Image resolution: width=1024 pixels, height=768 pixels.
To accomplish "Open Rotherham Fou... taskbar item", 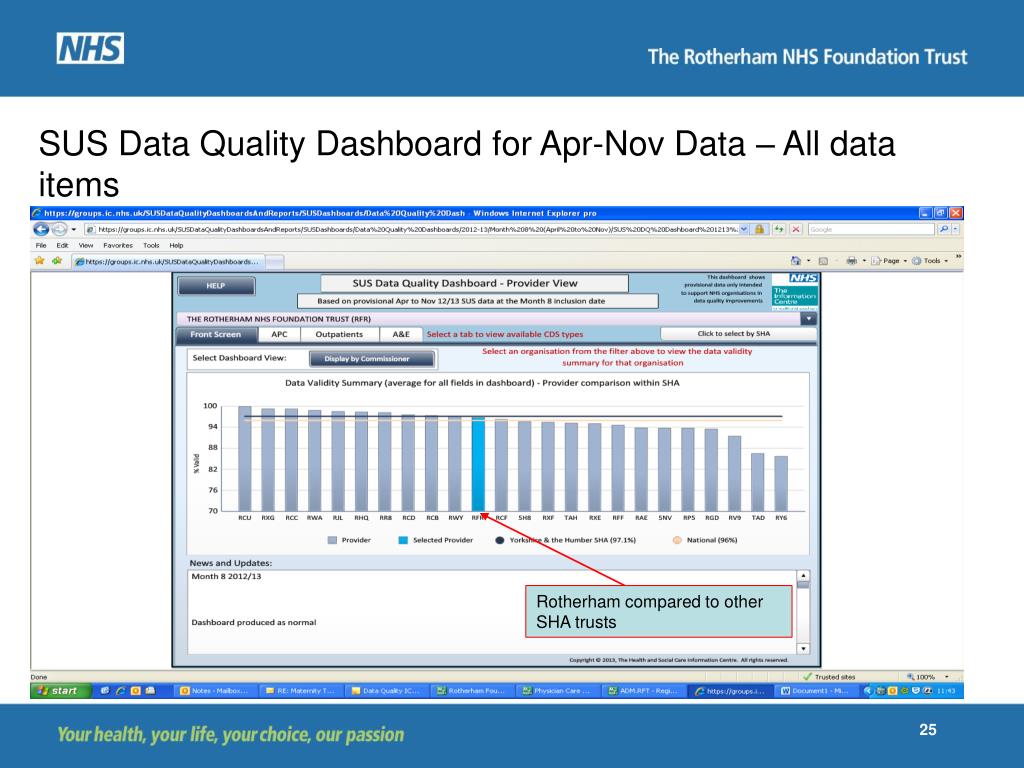I will (472, 691).
